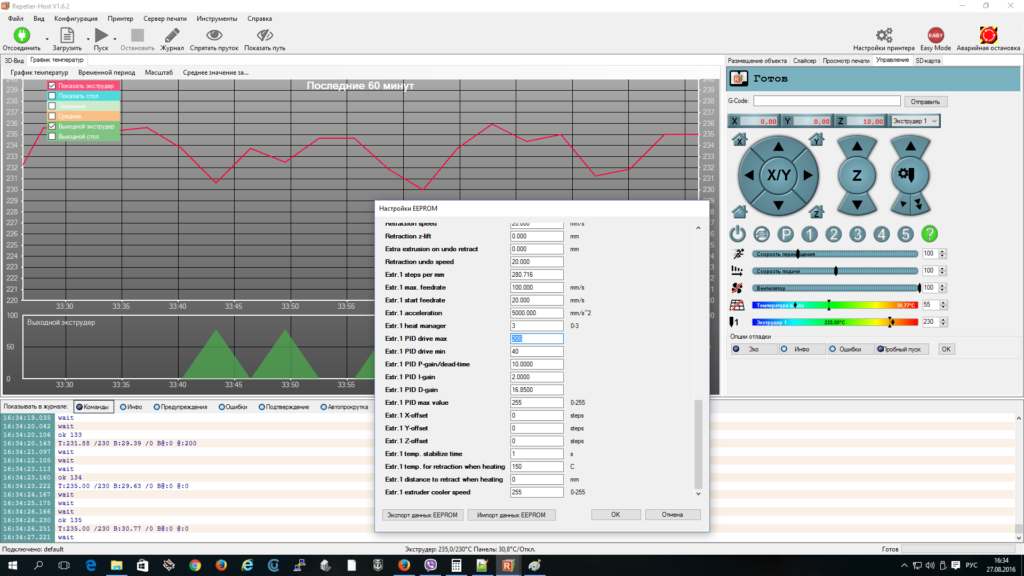Open the Загрузить load file icon
Image resolution: width=1024 pixels, height=576 pixels.
[67, 35]
